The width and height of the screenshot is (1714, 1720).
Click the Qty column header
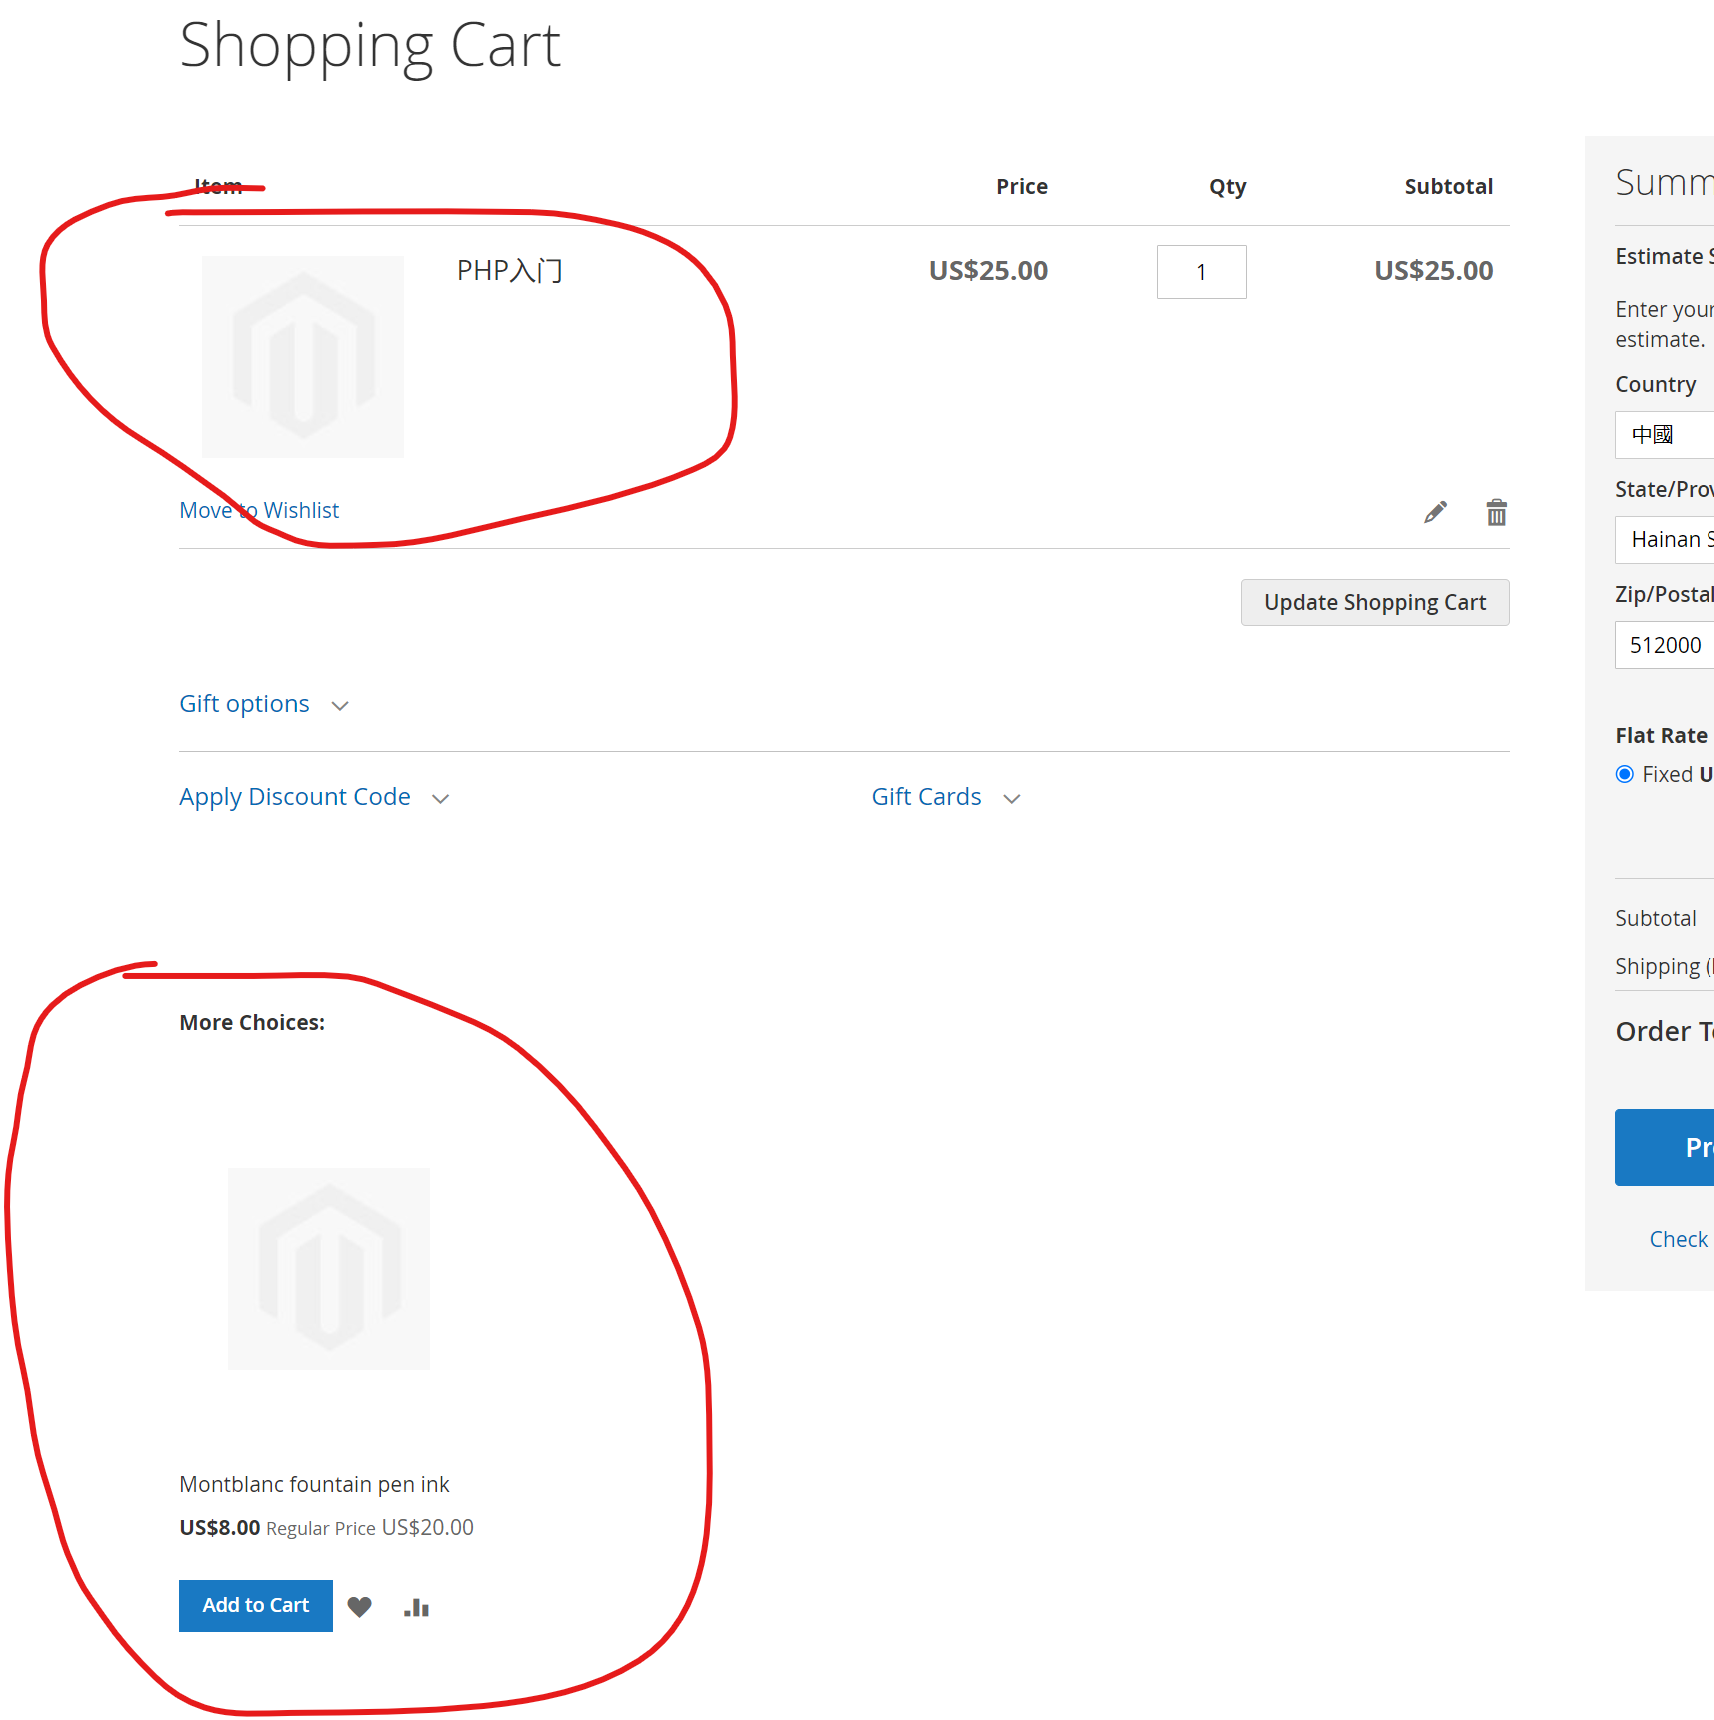[x=1227, y=187]
